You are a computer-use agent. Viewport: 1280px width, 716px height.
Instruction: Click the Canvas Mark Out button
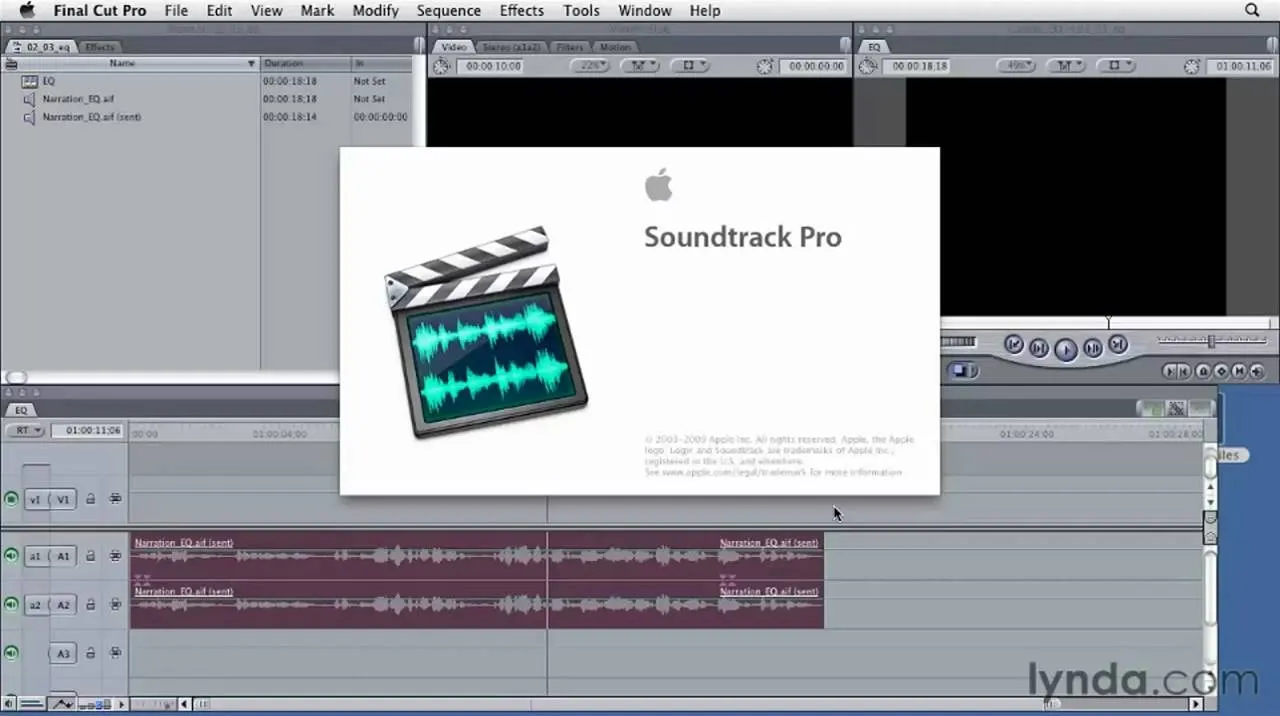tap(1186, 371)
